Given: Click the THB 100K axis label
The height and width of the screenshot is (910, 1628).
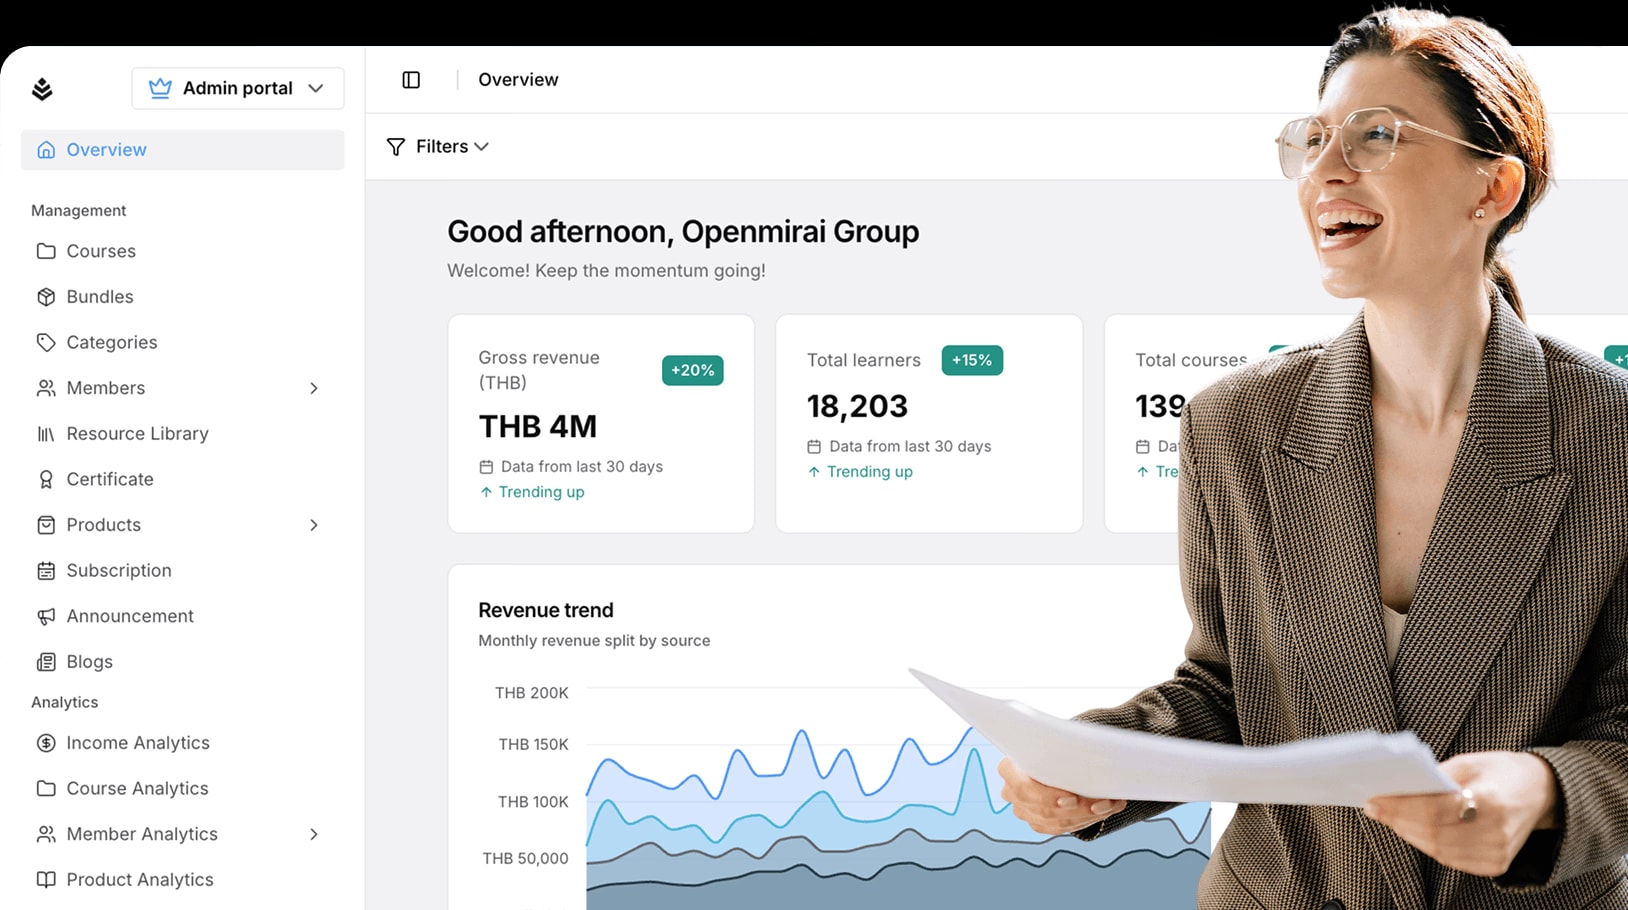Looking at the screenshot, I should pos(533,802).
